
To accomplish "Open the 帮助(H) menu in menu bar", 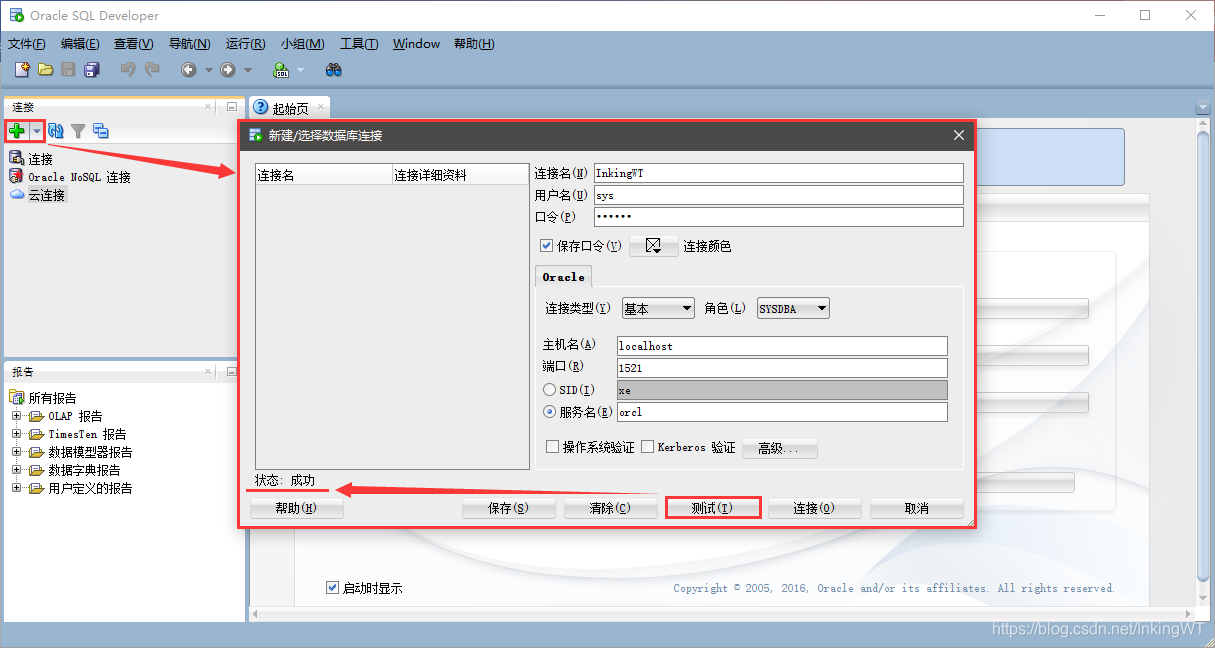I will tap(474, 44).
